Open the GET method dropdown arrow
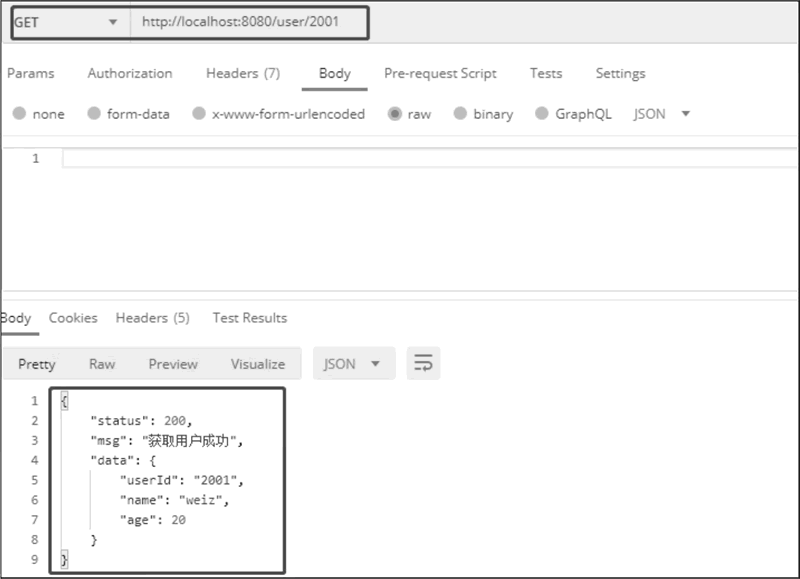 (x=113, y=22)
